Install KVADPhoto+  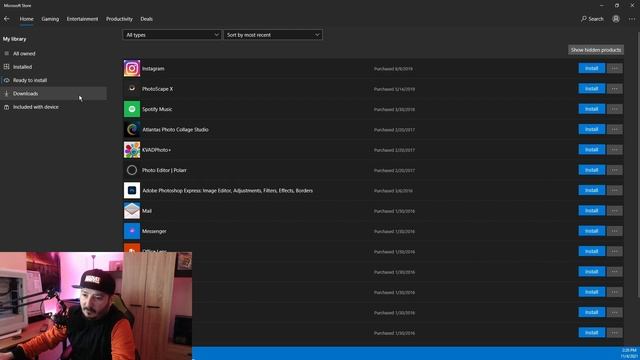pyautogui.click(x=591, y=150)
